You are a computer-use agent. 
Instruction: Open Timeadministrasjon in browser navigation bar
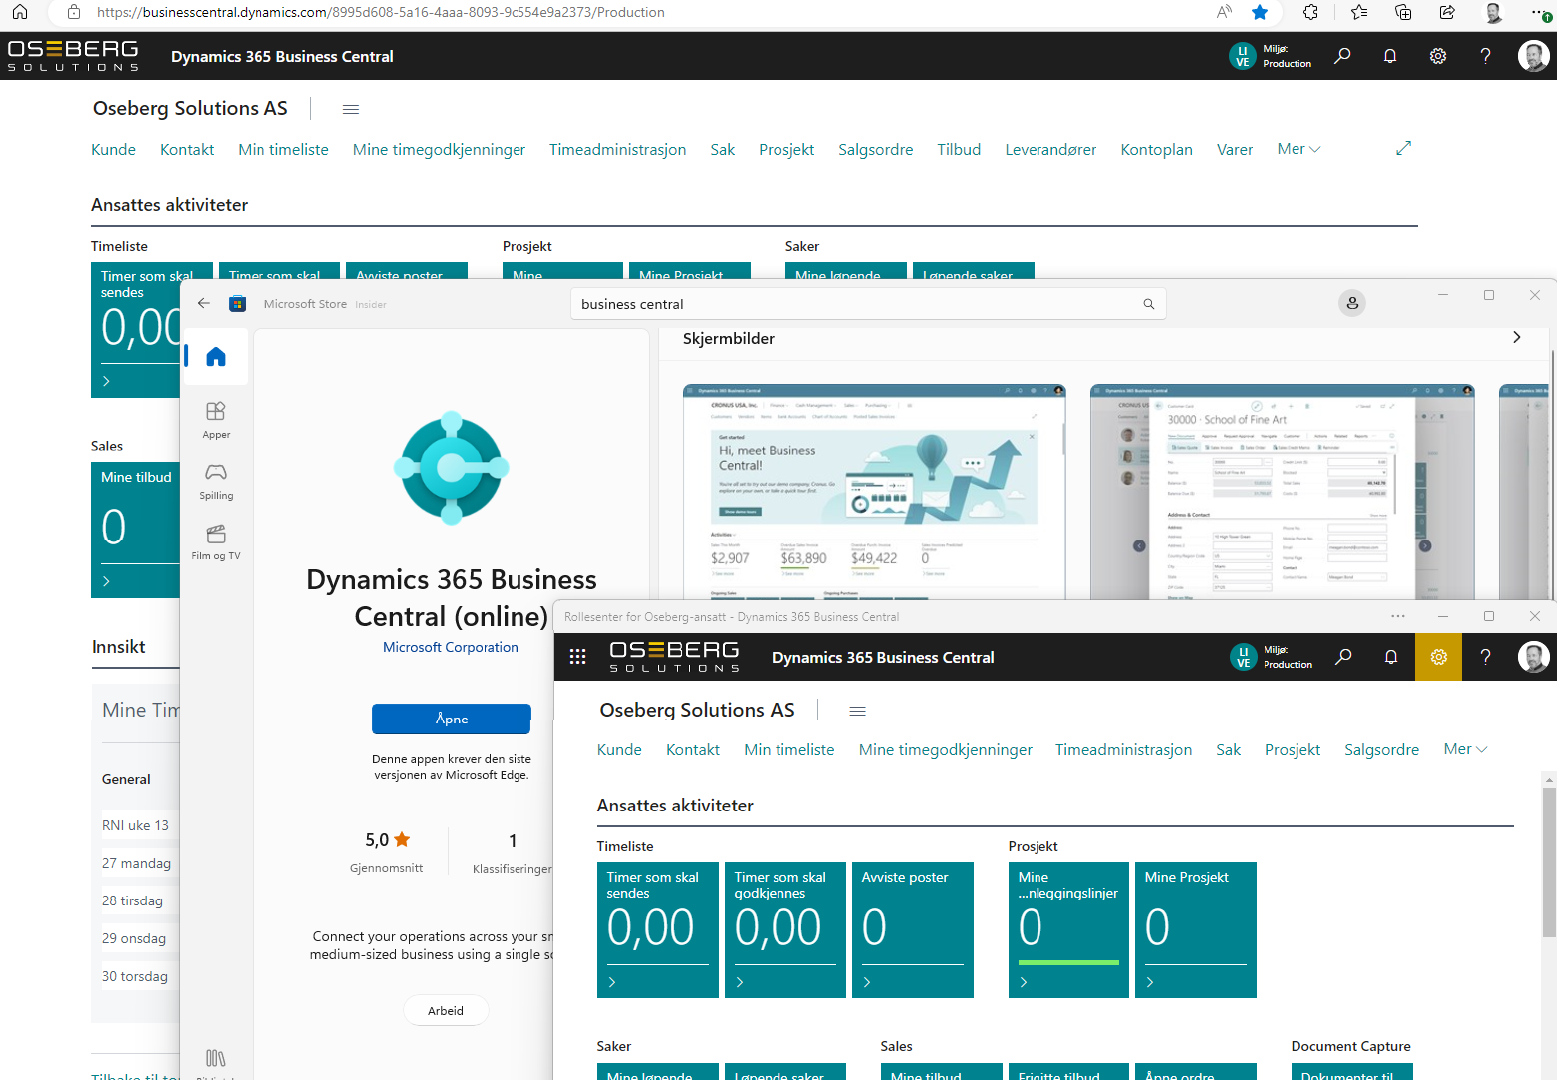617,150
